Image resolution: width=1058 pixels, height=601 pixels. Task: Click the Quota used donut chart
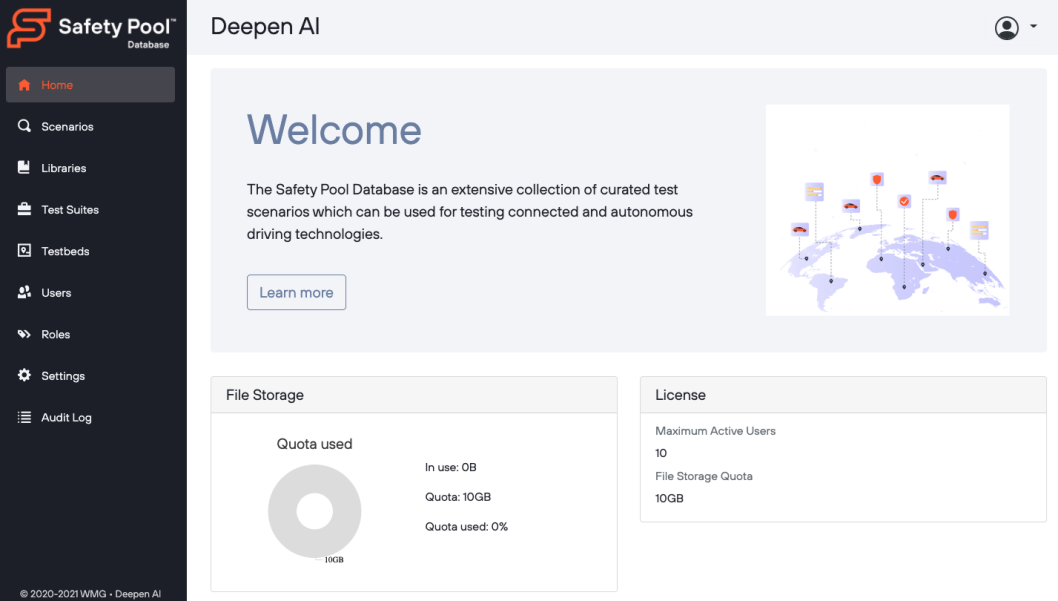[x=314, y=511]
